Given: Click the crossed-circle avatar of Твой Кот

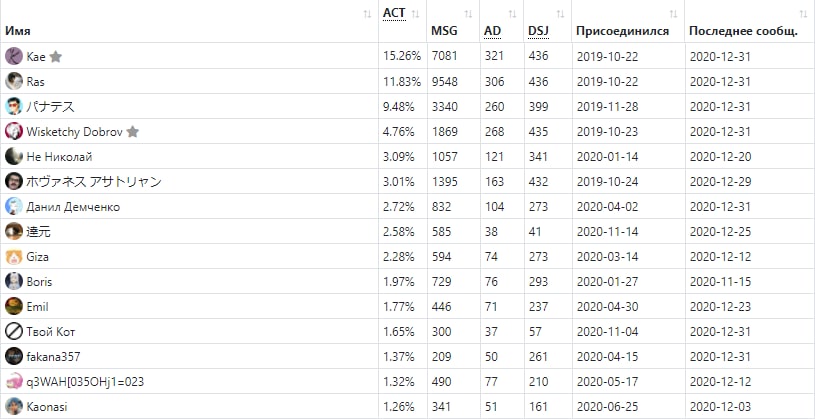Looking at the screenshot, I should 14,332.
